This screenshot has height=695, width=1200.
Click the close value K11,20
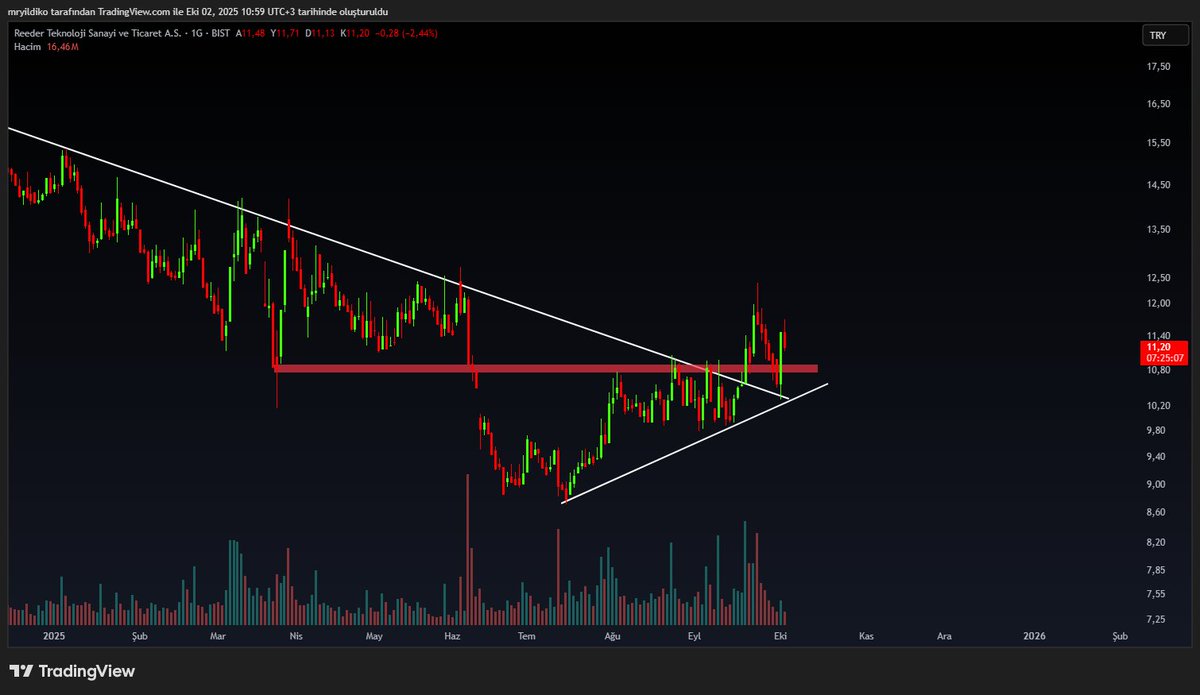(x=354, y=33)
